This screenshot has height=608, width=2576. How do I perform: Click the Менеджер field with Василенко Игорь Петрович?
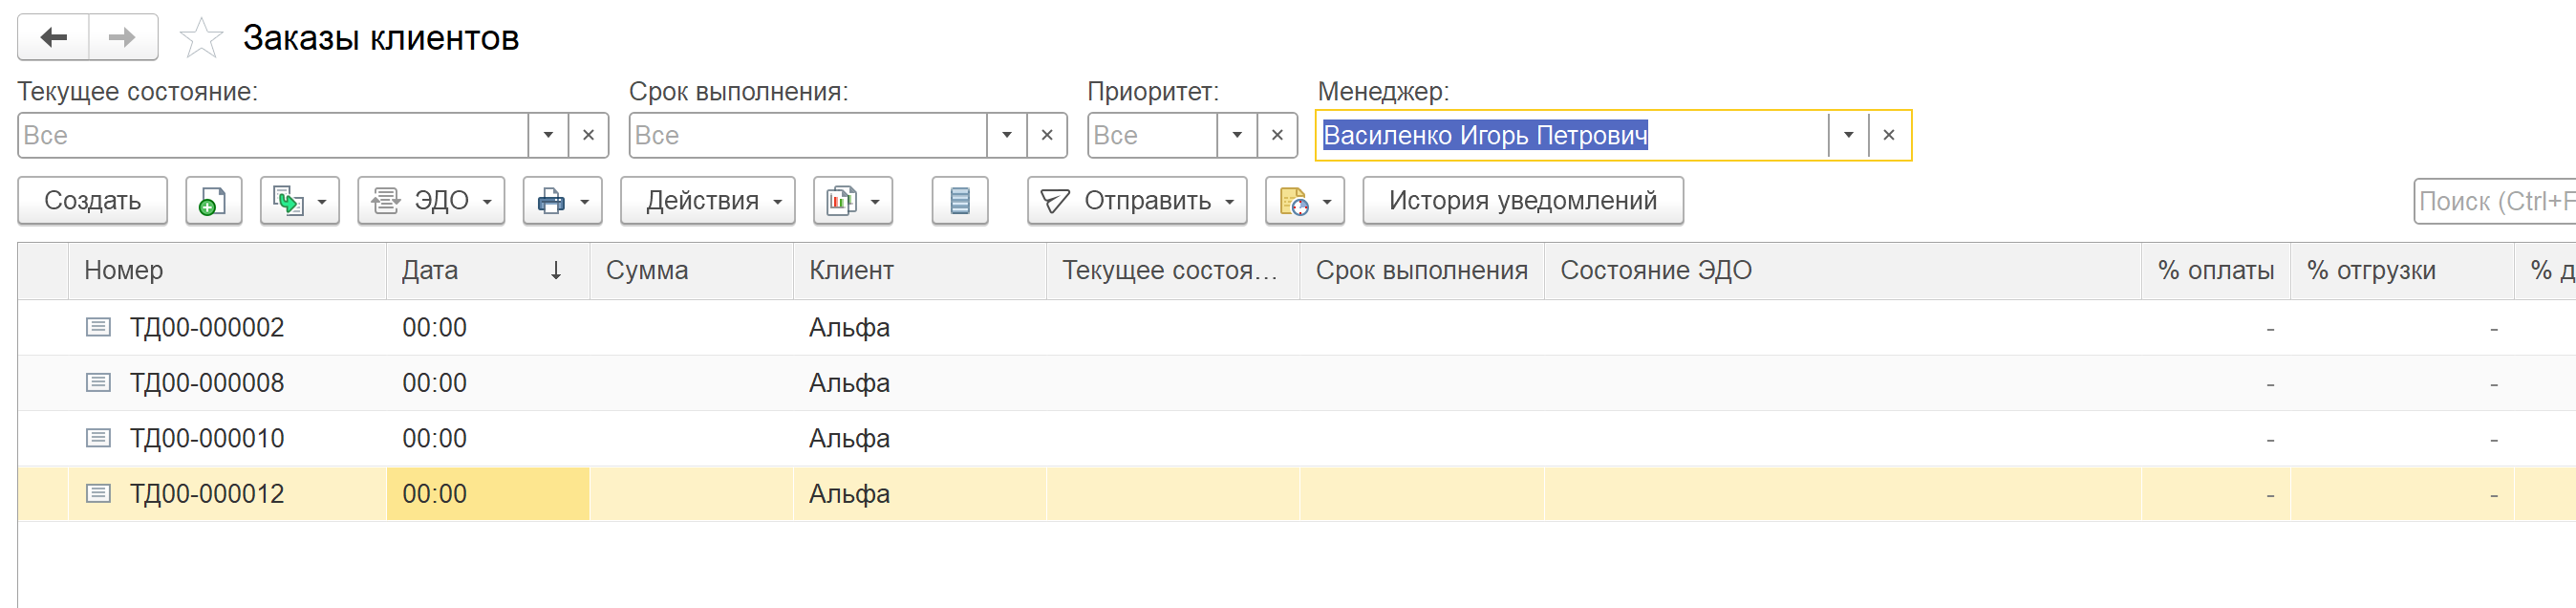[x=1572, y=135]
